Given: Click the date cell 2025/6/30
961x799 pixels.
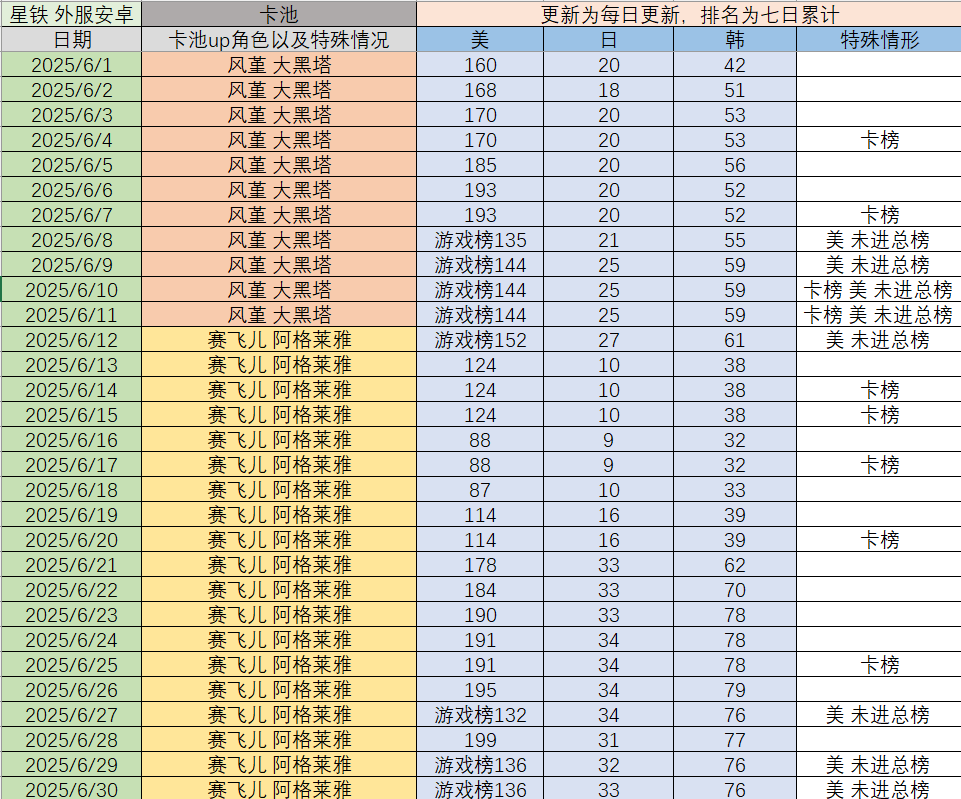Looking at the screenshot, I should tap(71, 790).
